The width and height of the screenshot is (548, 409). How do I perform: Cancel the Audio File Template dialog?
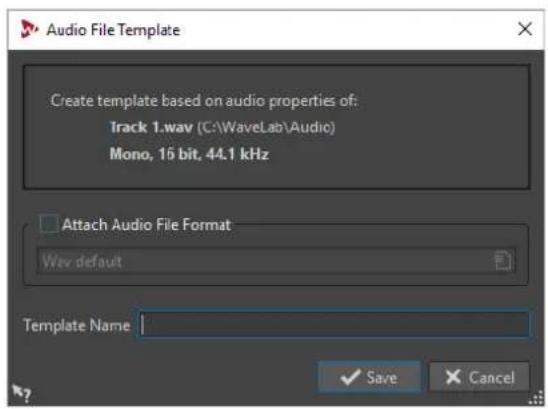(x=480, y=377)
